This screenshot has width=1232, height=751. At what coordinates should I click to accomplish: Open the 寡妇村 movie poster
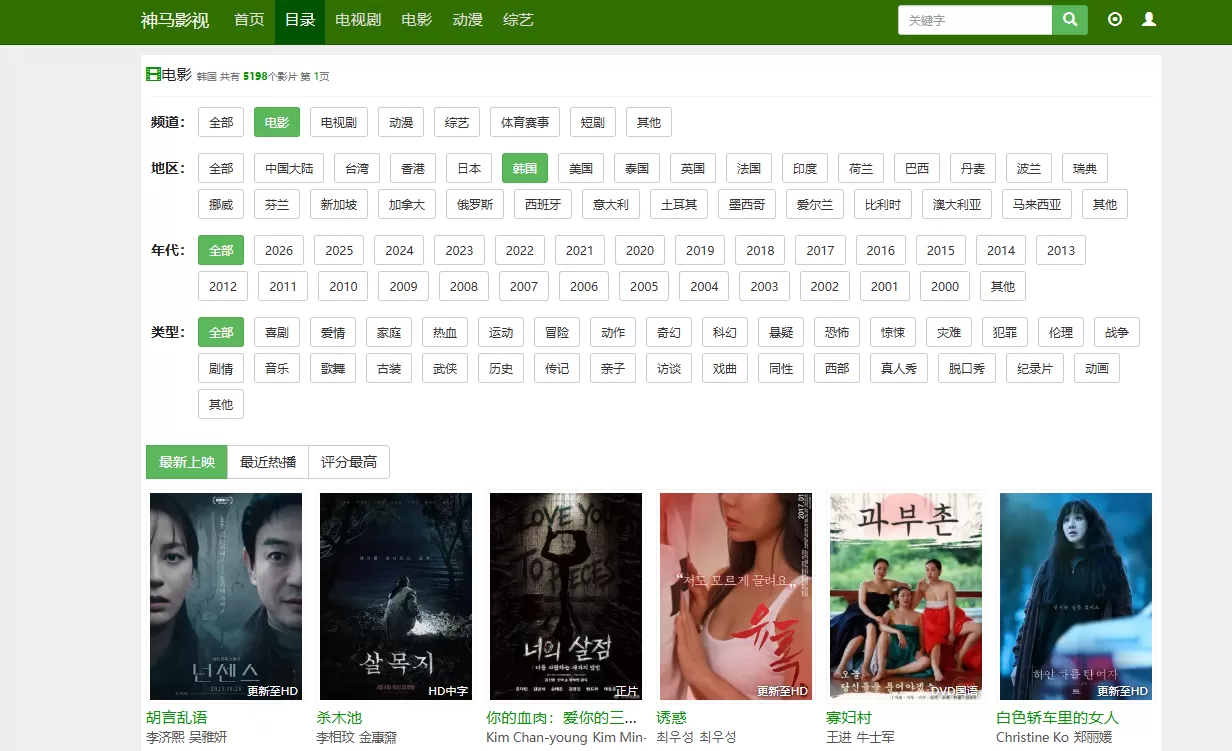coord(906,596)
